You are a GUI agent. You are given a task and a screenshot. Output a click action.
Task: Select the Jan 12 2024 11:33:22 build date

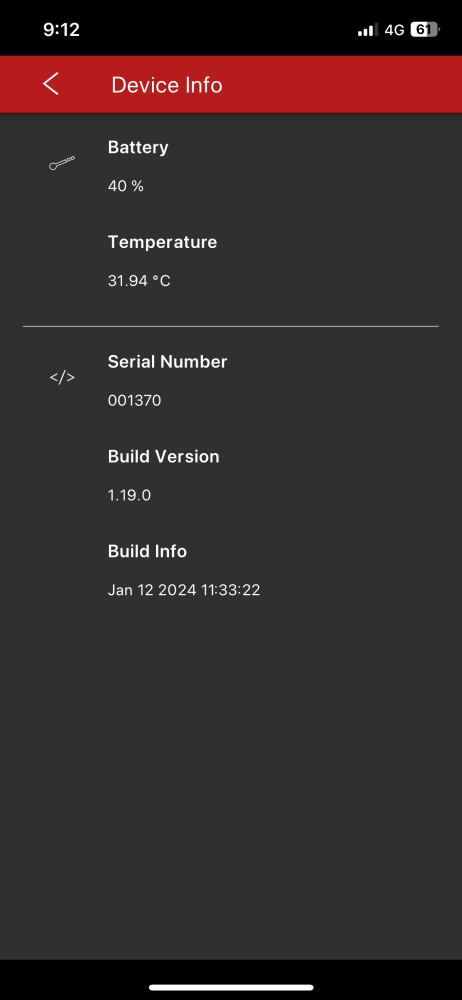(184, 590)
